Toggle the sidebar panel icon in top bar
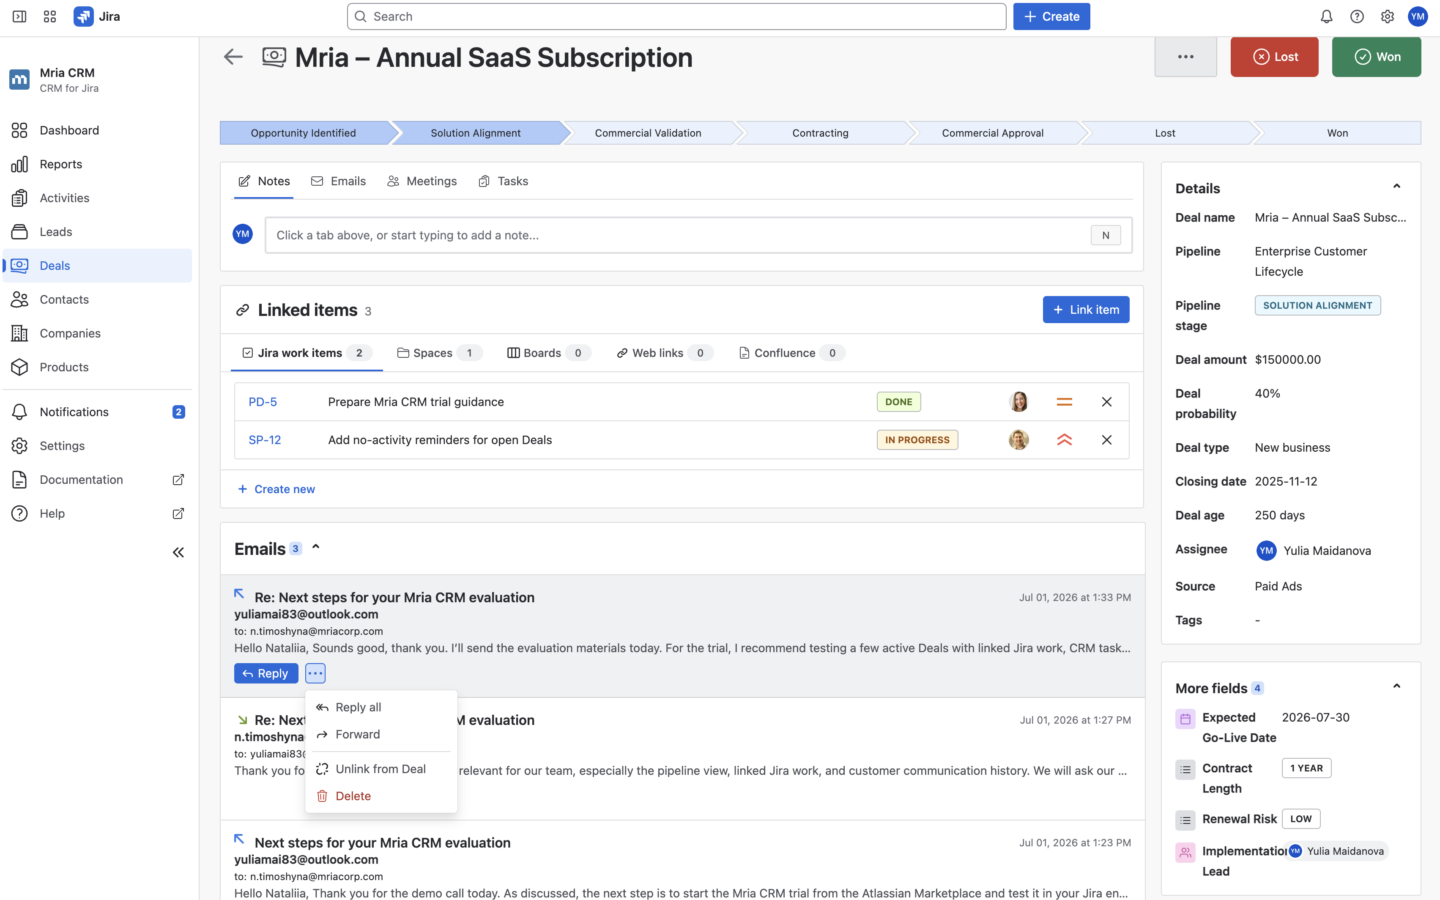Screen dimensions: 1440x900 coord(19,16)
